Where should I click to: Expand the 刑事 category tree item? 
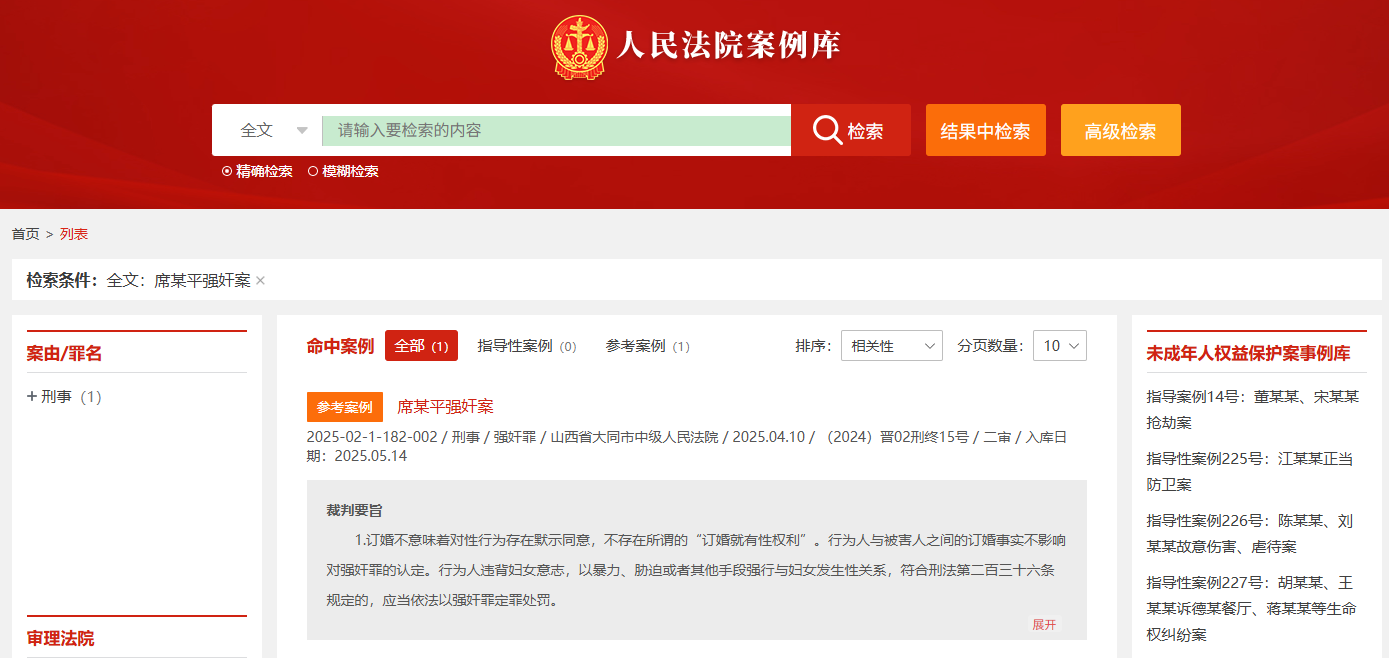coord(32,397)
